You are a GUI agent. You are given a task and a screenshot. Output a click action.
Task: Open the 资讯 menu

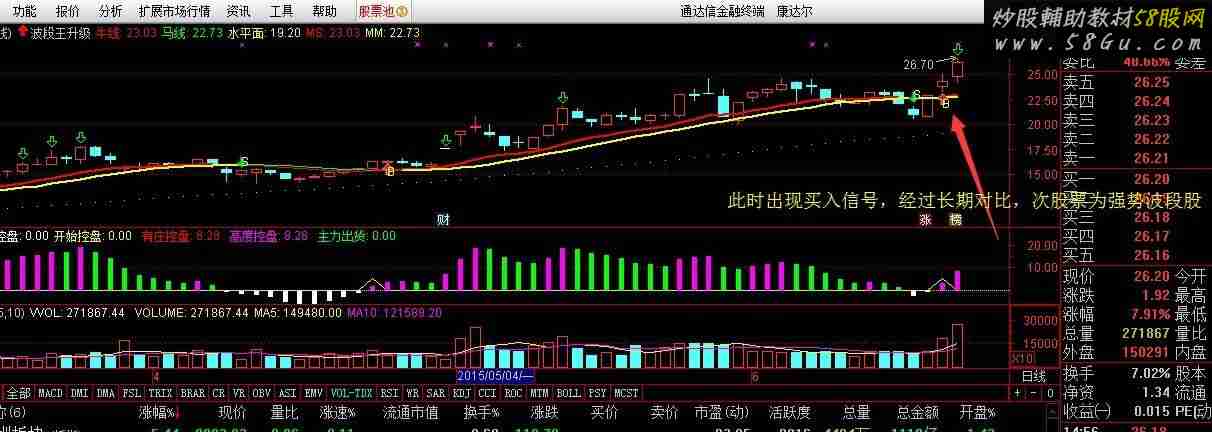pyautogui.click(x=238, y=11)
